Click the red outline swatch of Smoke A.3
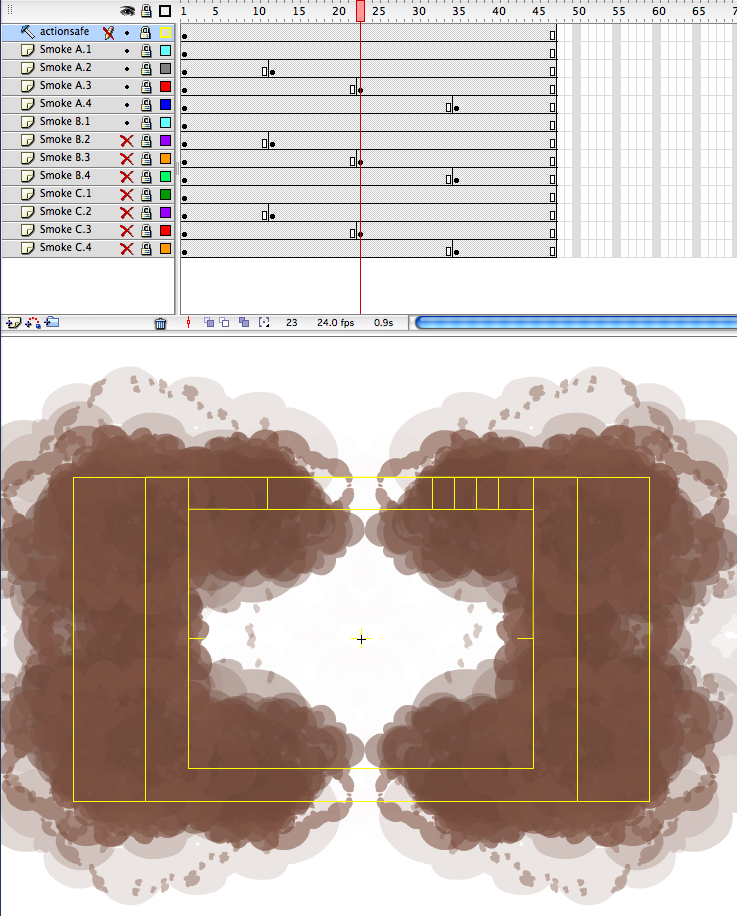This screenshot has width=737, height=916. 165,86
